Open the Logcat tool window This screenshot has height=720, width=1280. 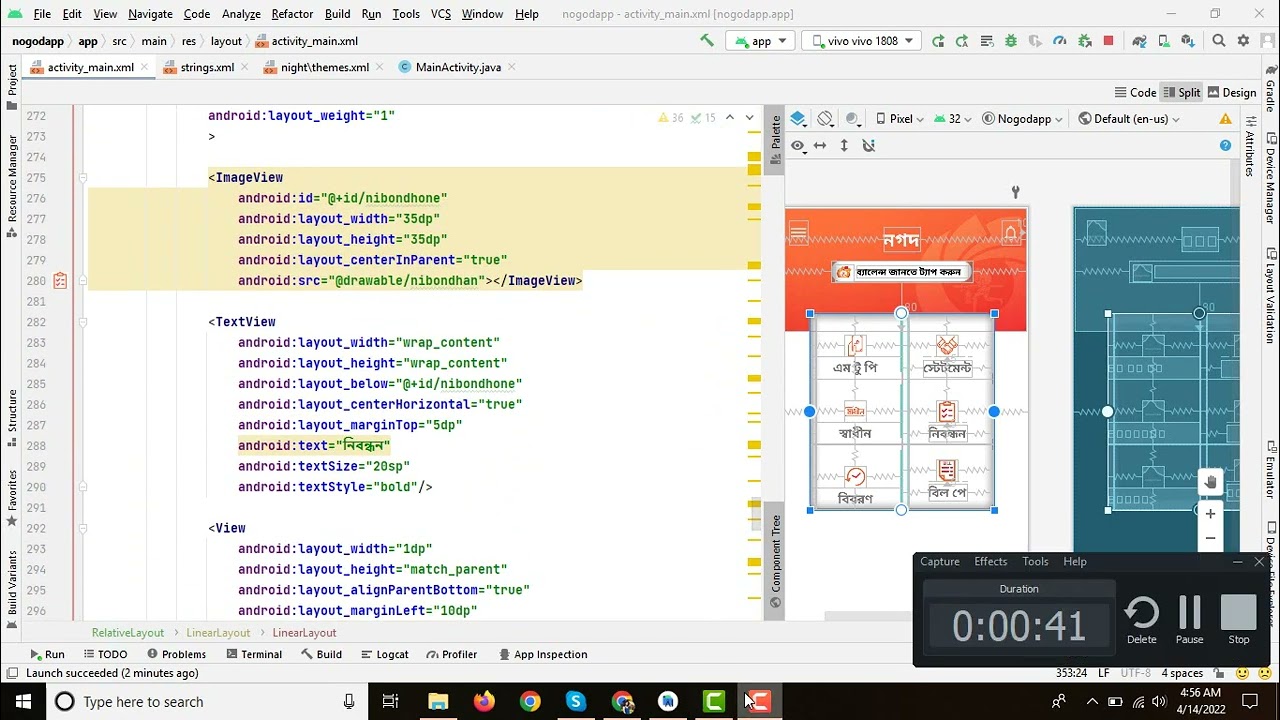[x=383, y=654]
